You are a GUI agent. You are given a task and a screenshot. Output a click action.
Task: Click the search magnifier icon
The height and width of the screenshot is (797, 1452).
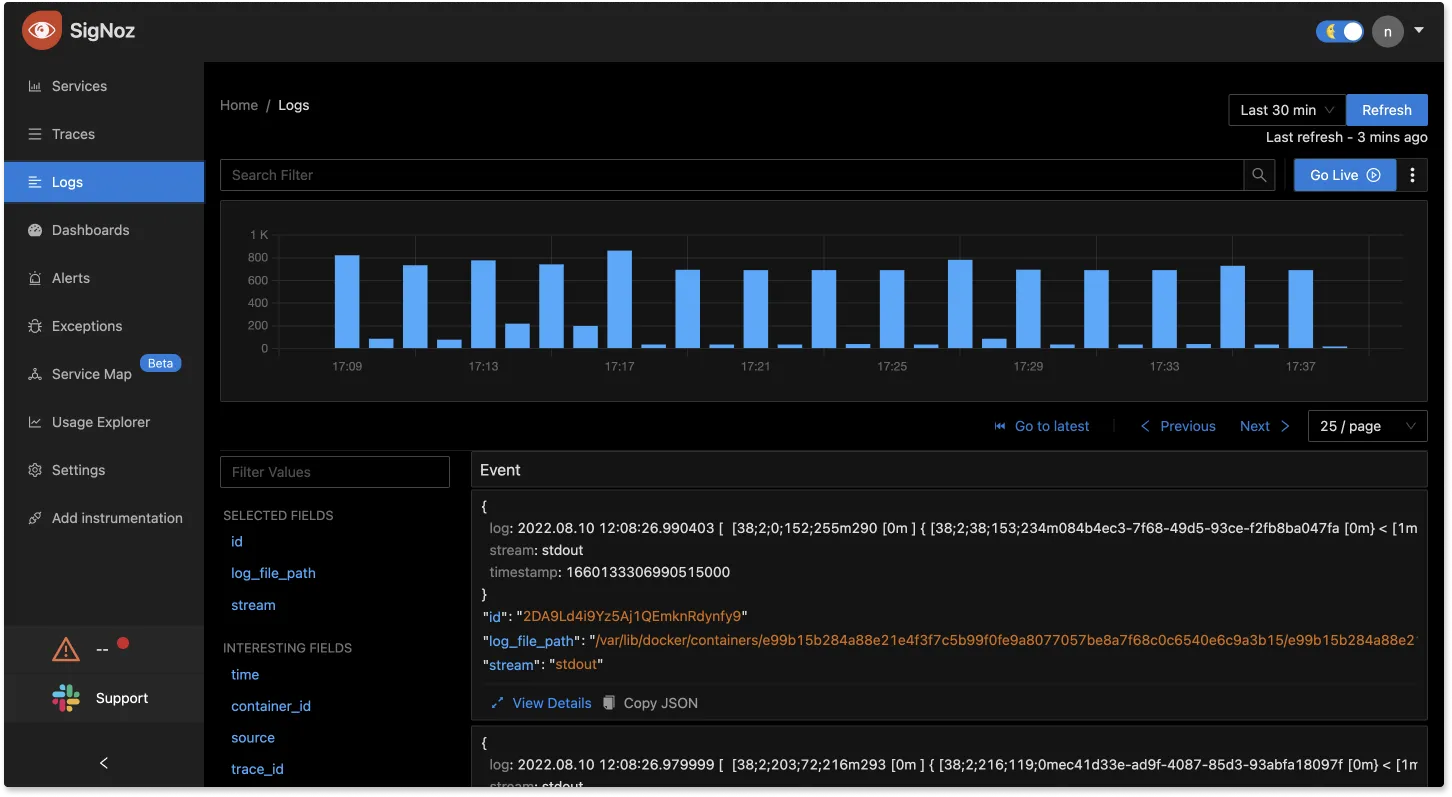1260,175
